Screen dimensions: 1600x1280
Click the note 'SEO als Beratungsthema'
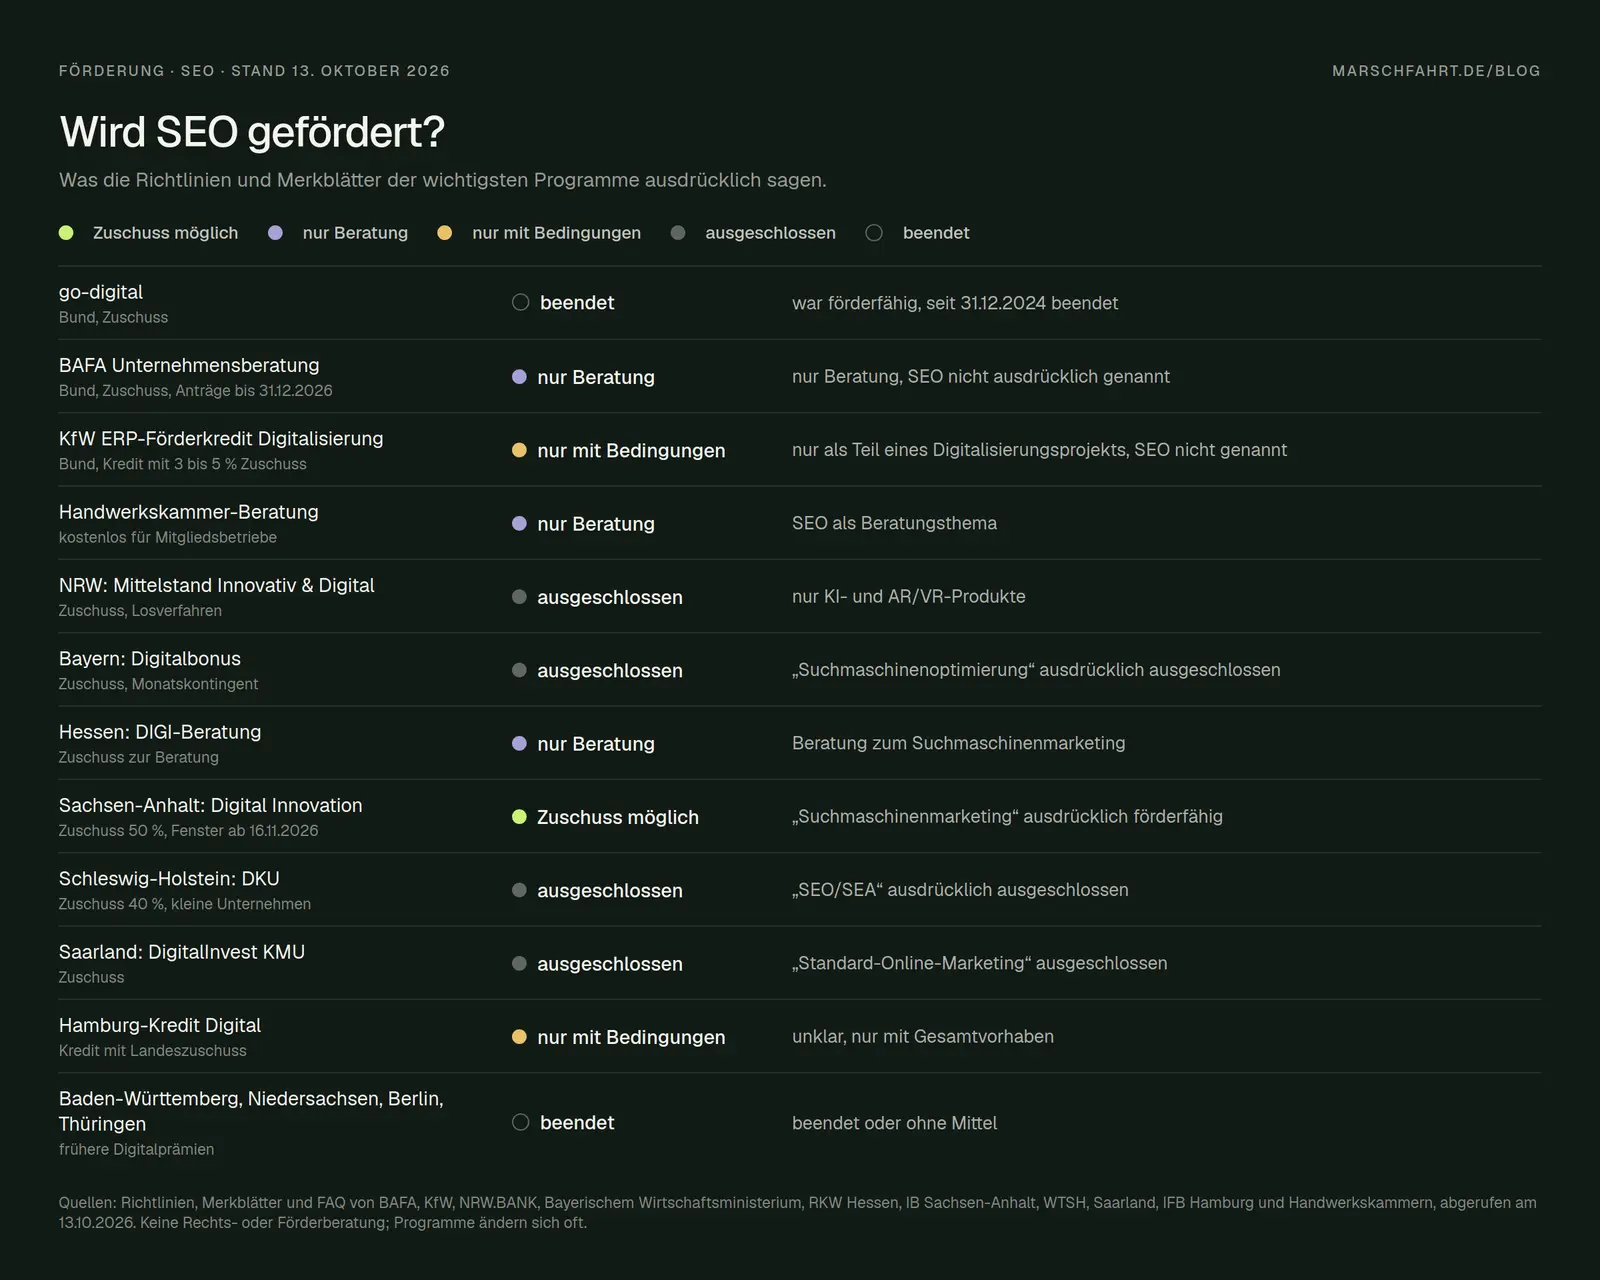click(894, 523)
